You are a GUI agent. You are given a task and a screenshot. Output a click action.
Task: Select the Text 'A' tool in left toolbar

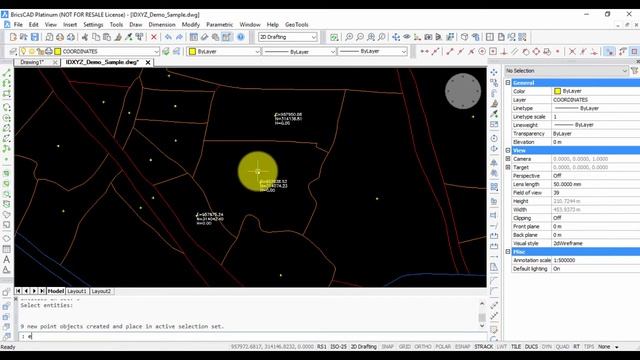point(7,260)
